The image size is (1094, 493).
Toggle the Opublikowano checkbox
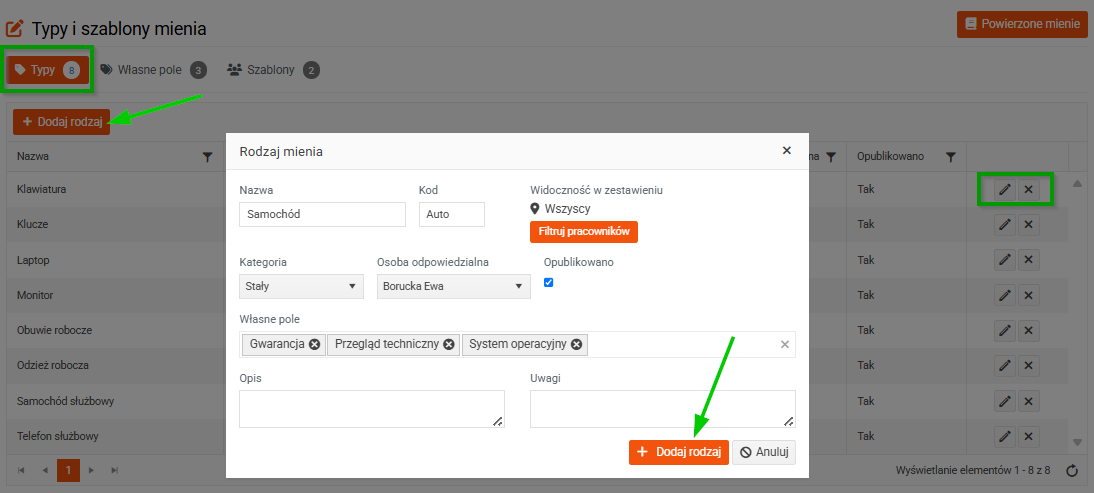[x=548, y=282]
